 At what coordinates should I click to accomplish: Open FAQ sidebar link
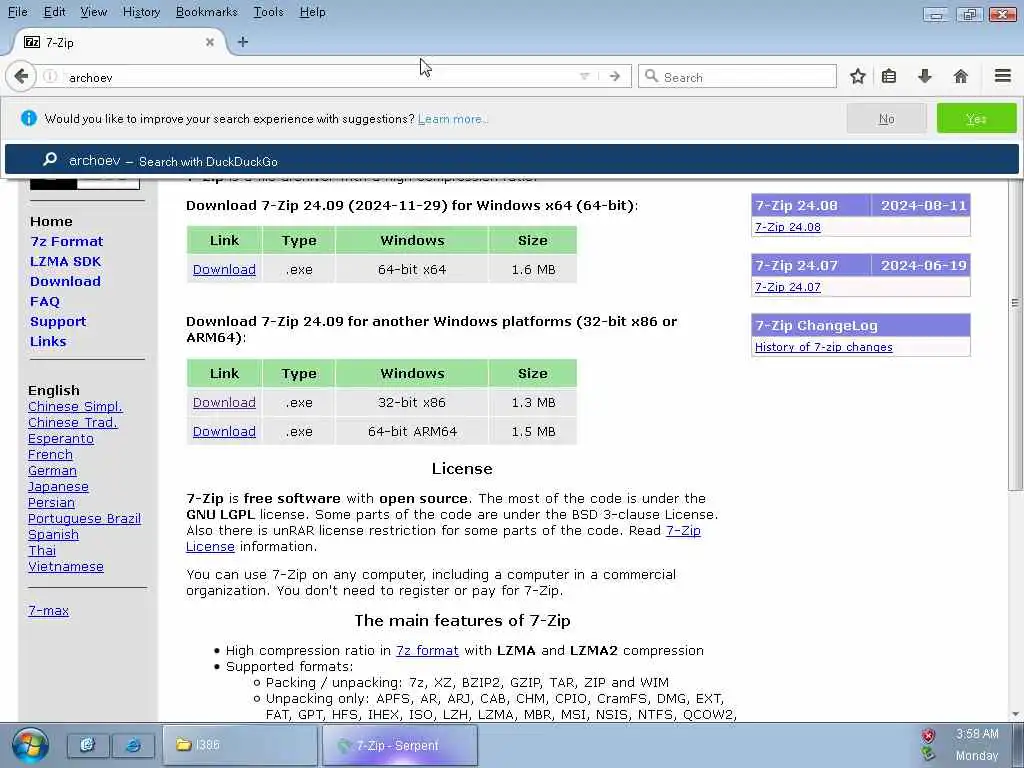[x=44, y=302]
